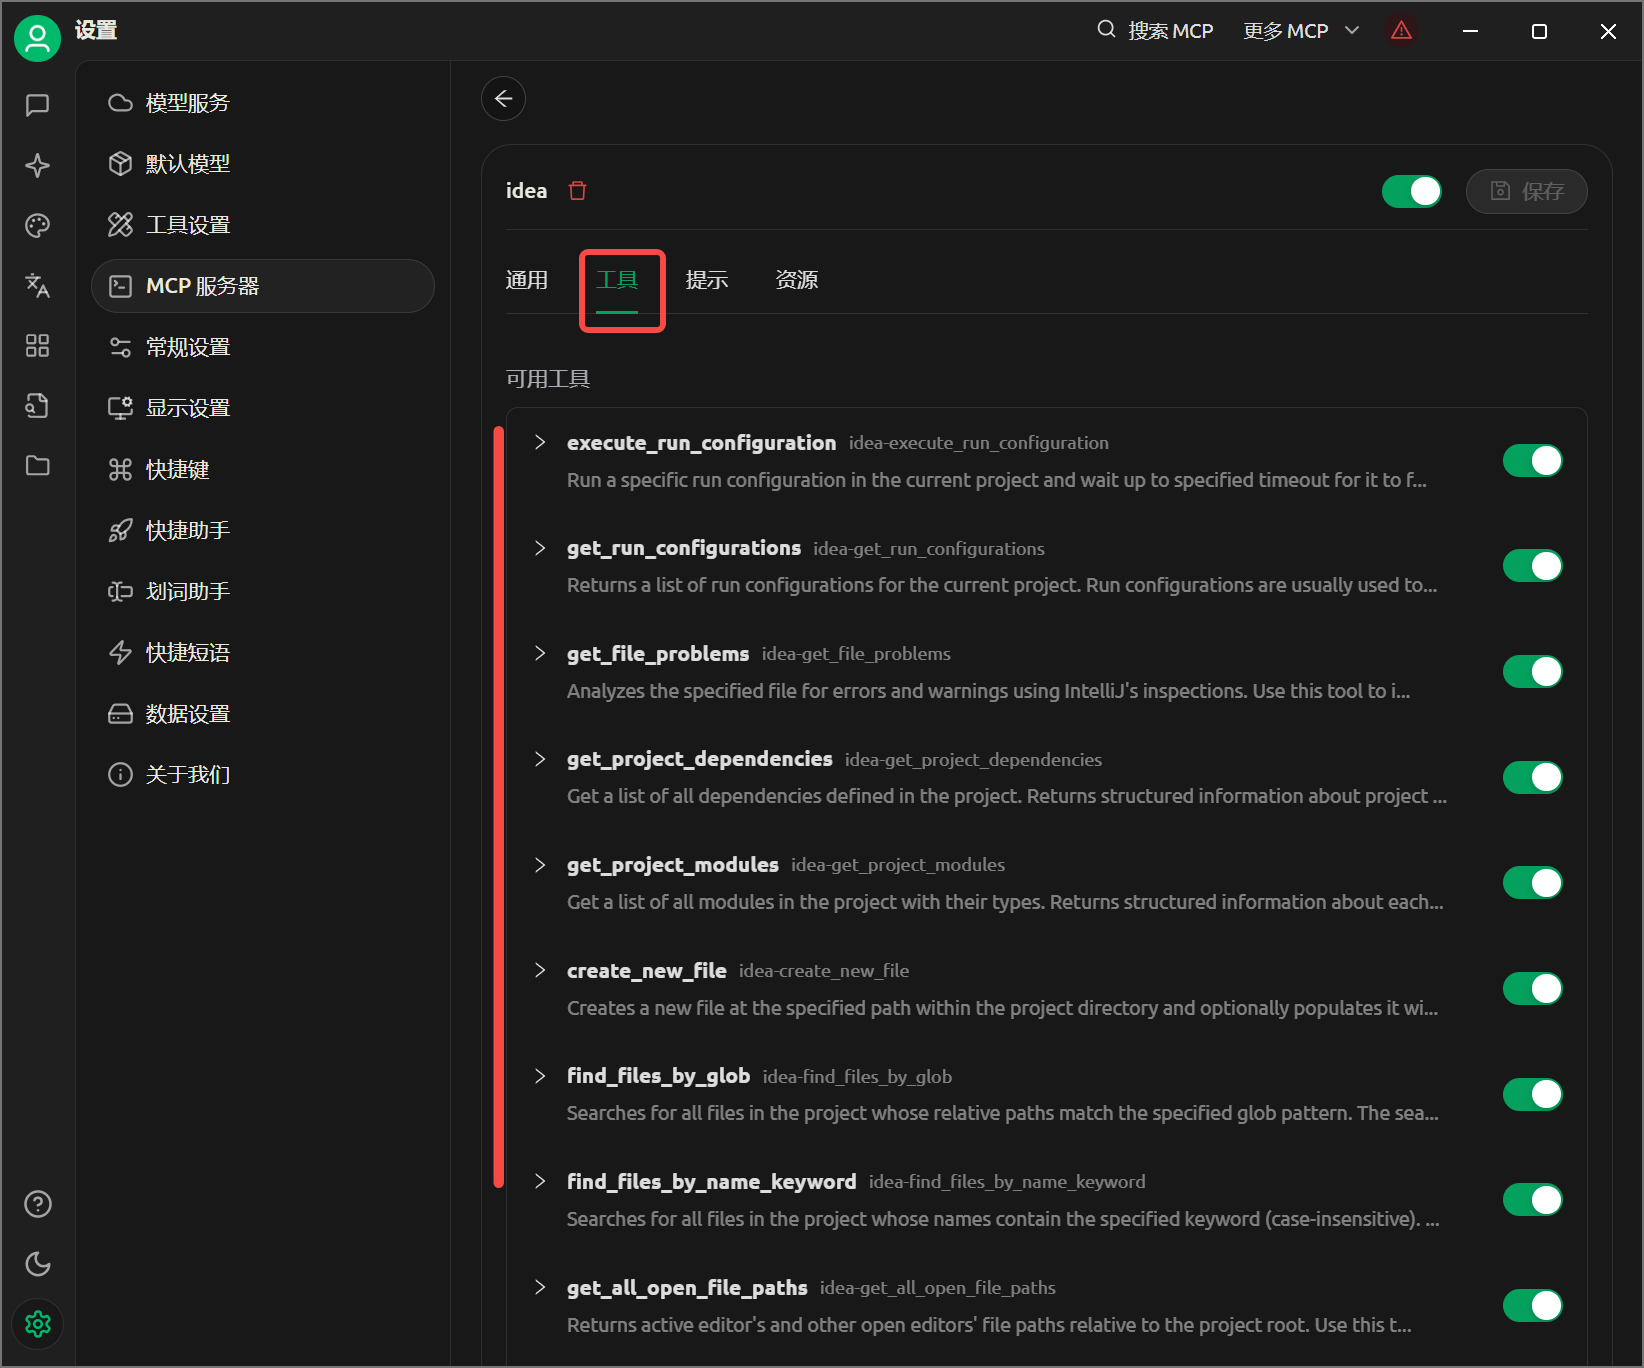This screenshot has height=1368, width=1644.
Task: Open the help question mark icon
Action: coord(38,1204)
